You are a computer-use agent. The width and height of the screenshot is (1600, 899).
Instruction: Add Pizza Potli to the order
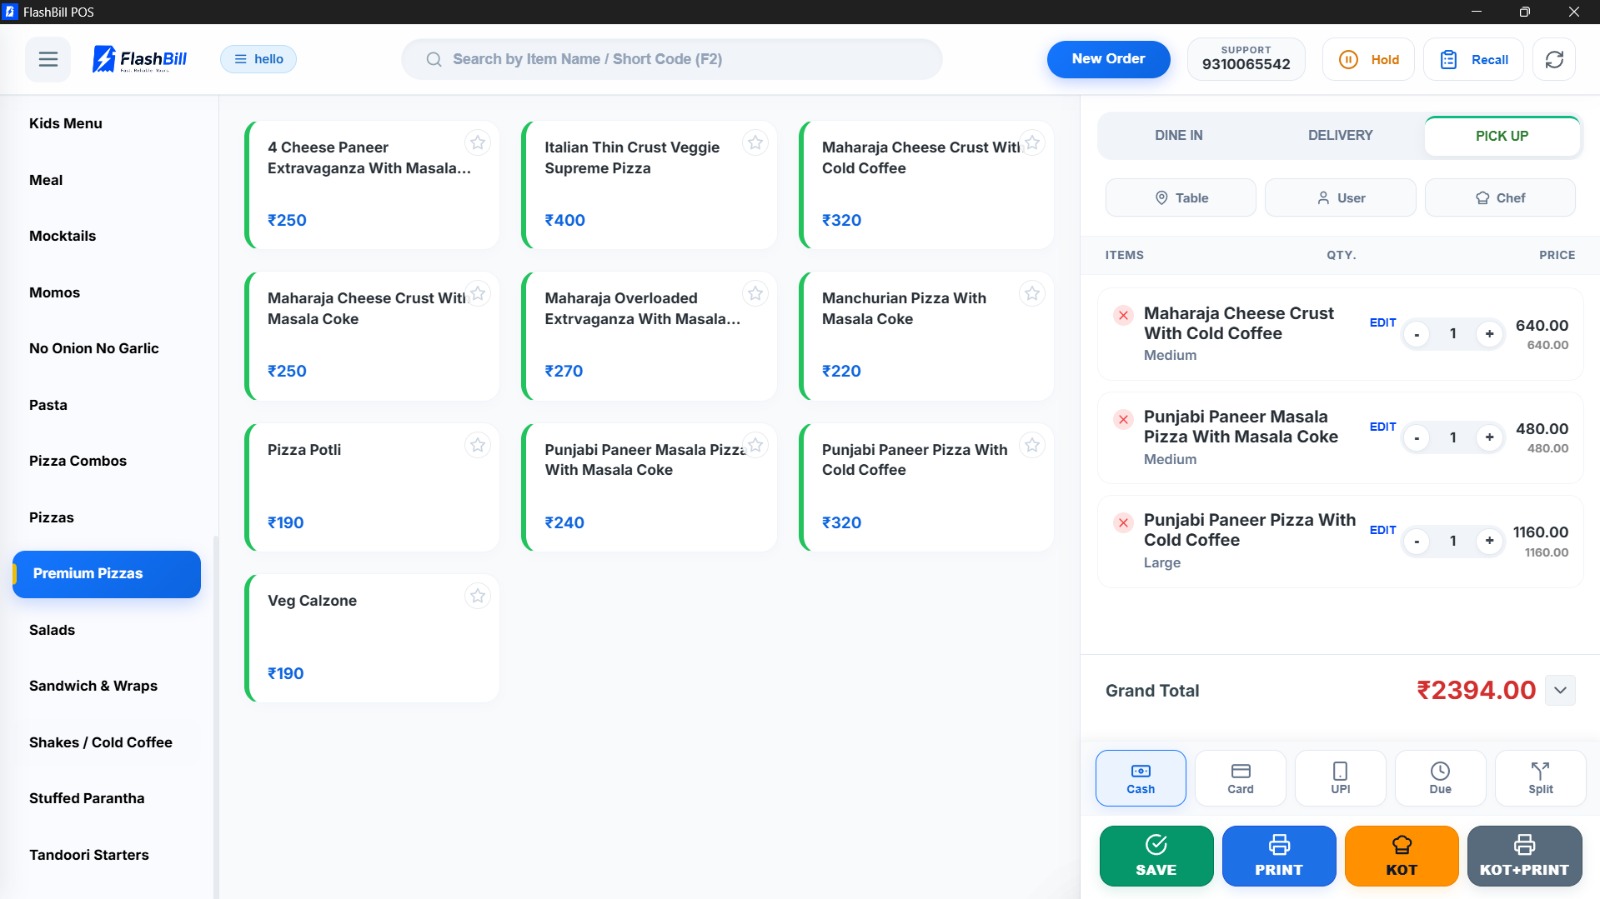(x=372, y=487)
